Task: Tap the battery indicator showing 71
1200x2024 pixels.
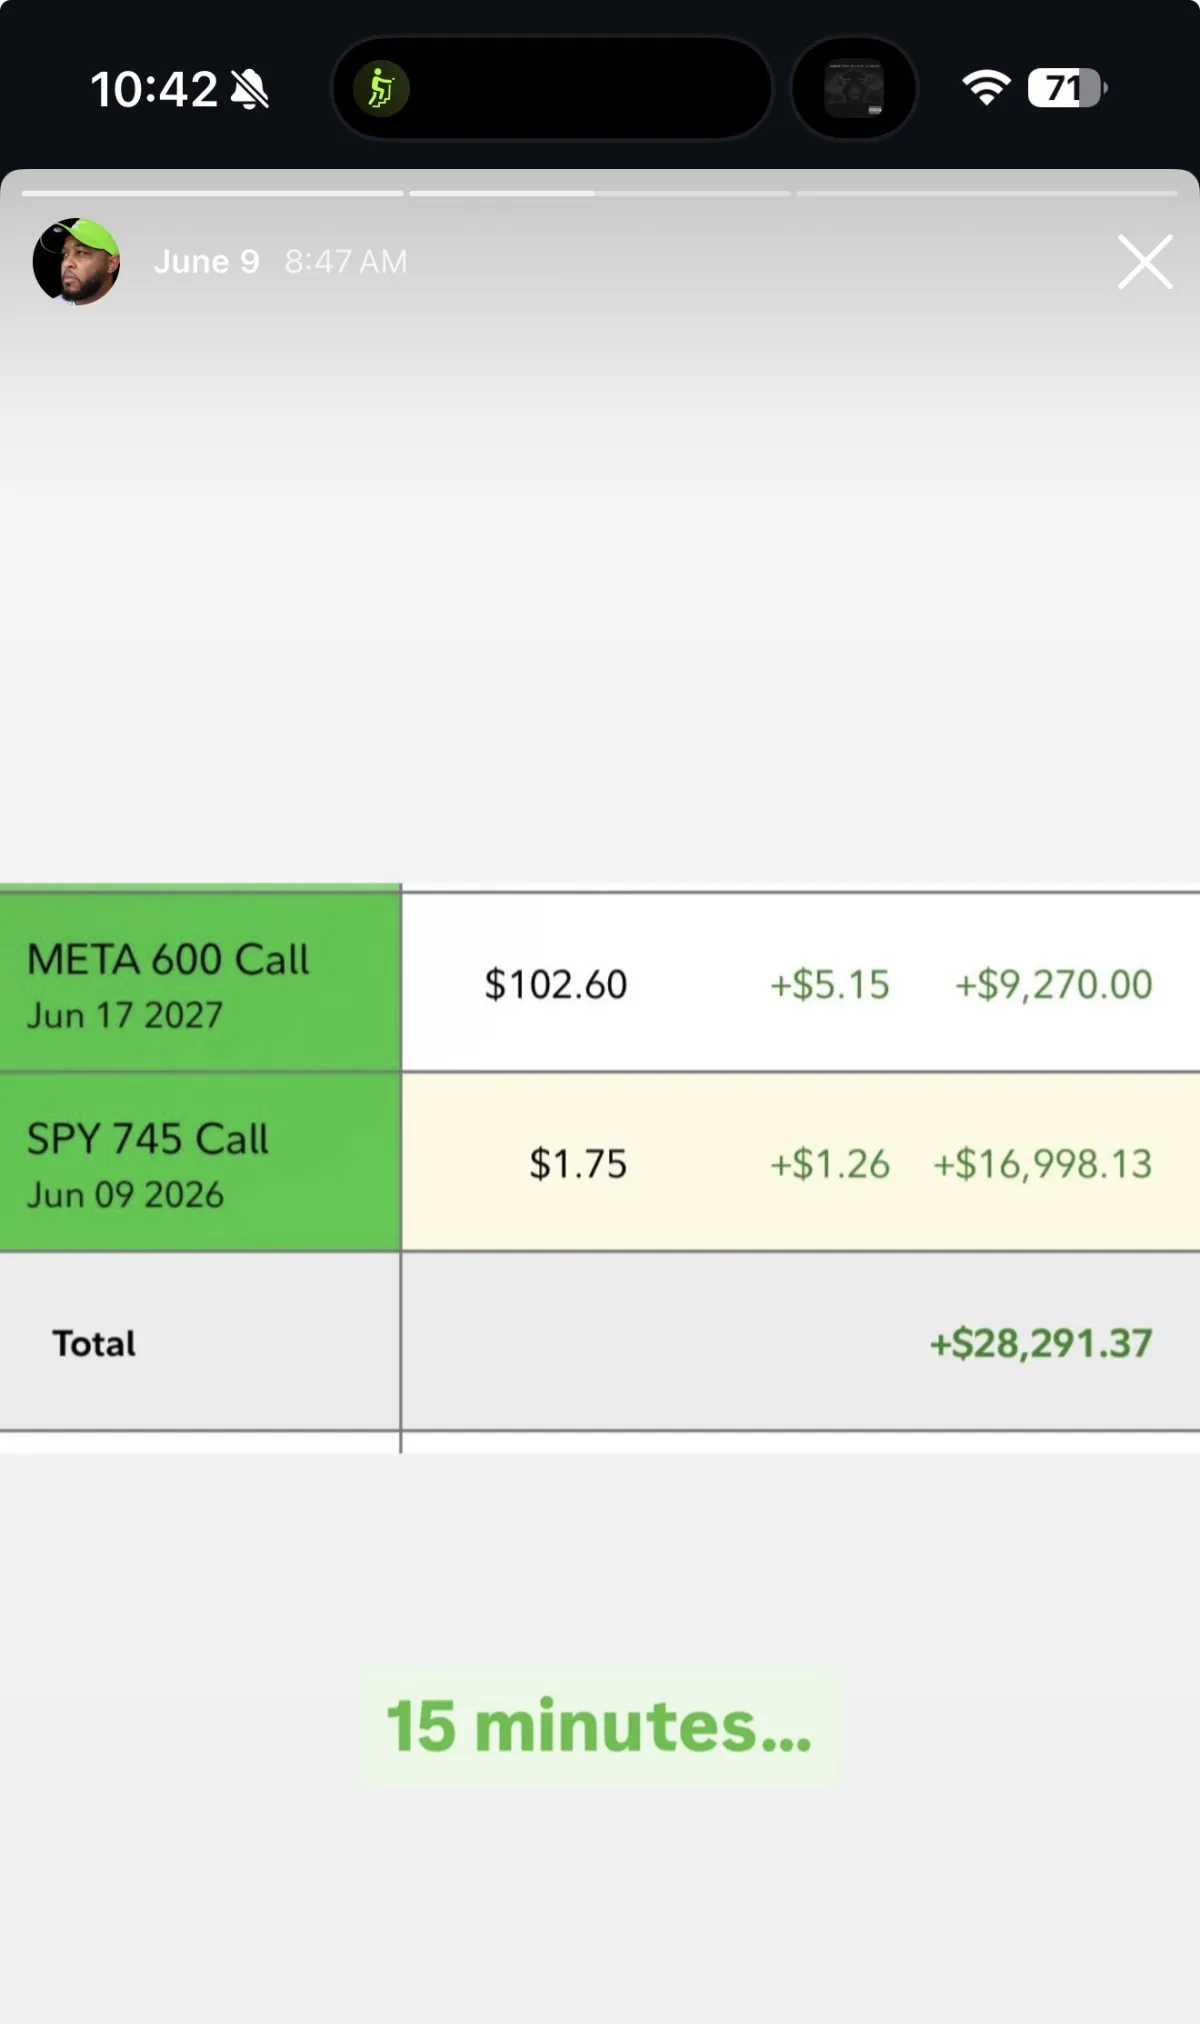Action: [1067, 88]
